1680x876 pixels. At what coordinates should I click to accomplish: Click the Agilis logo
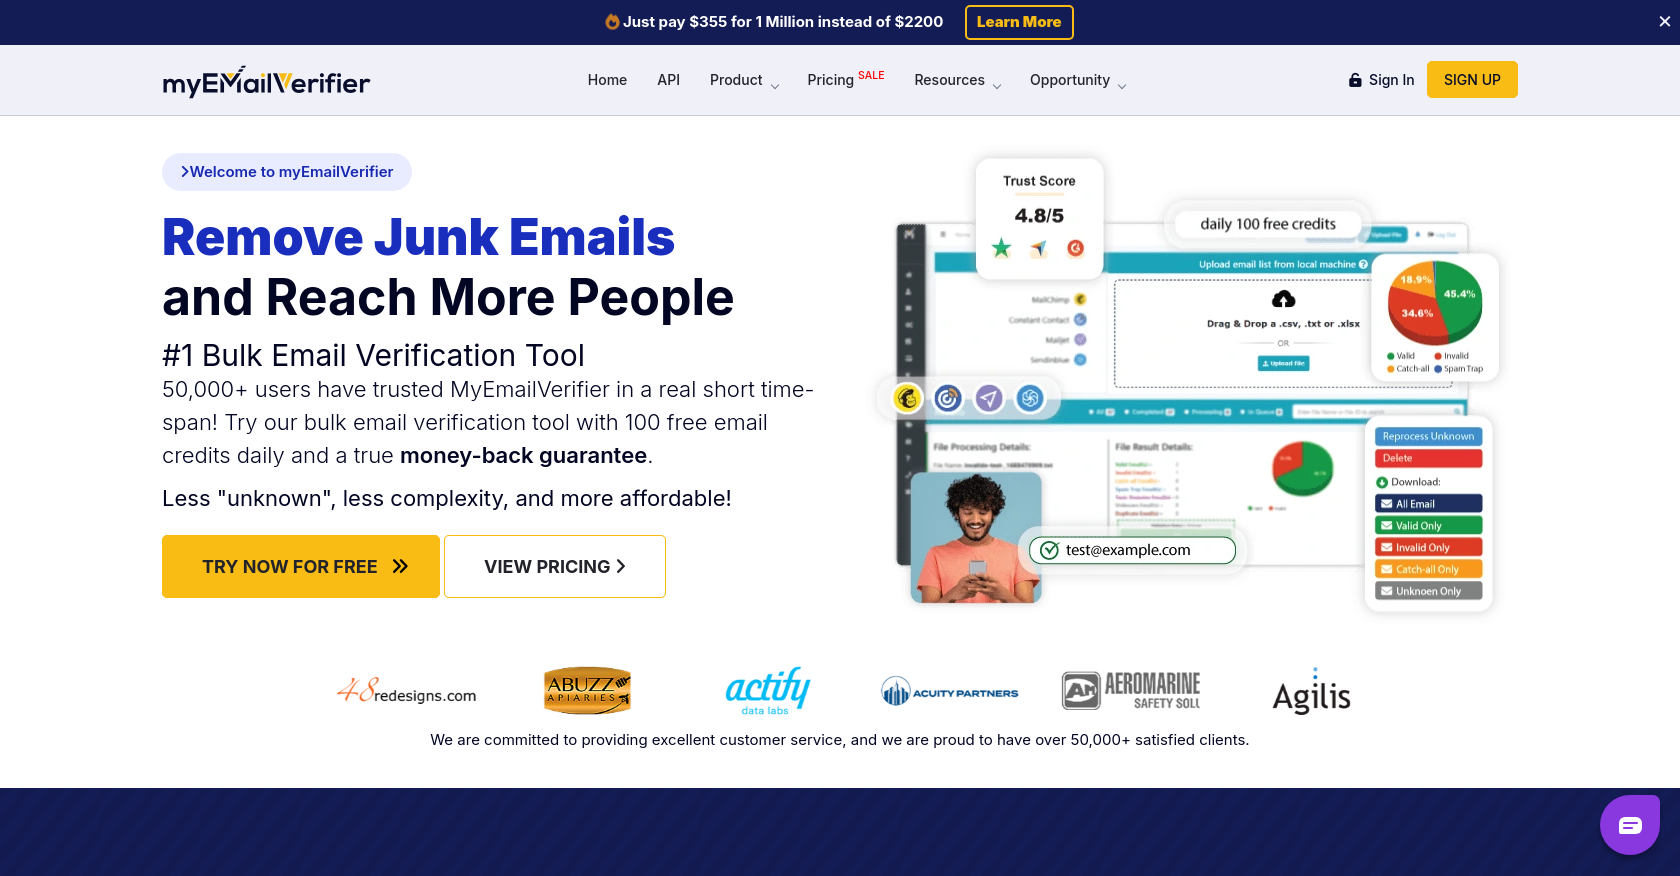pos(1311,692)
